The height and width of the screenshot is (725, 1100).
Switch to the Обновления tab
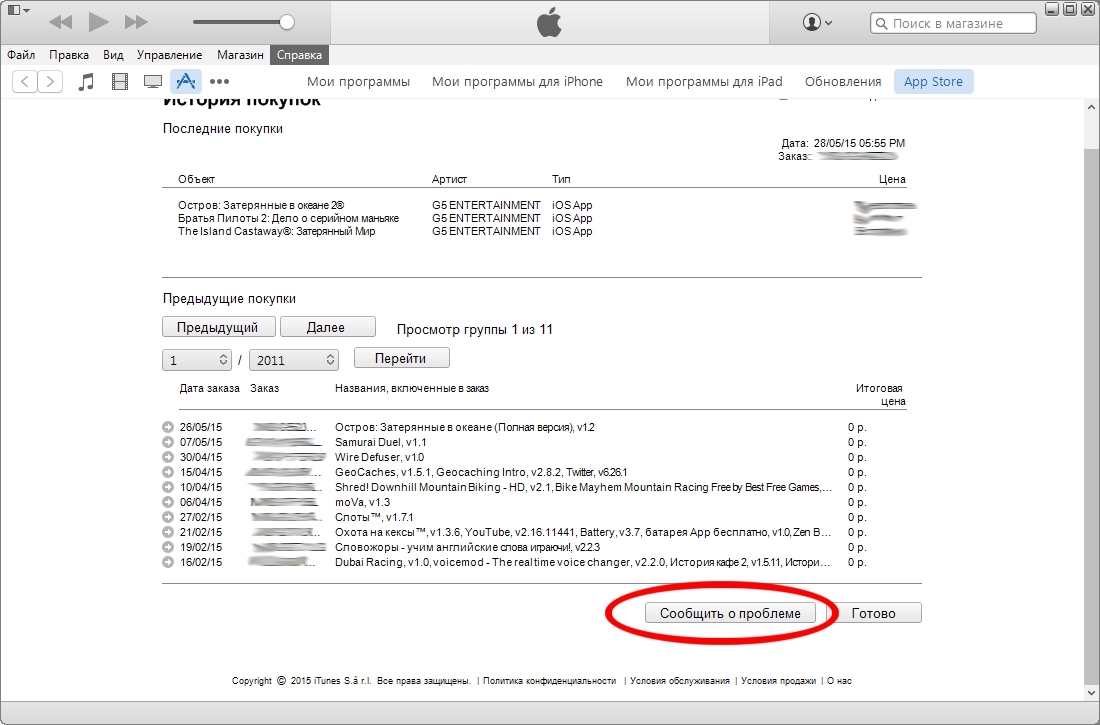[843, 81]
